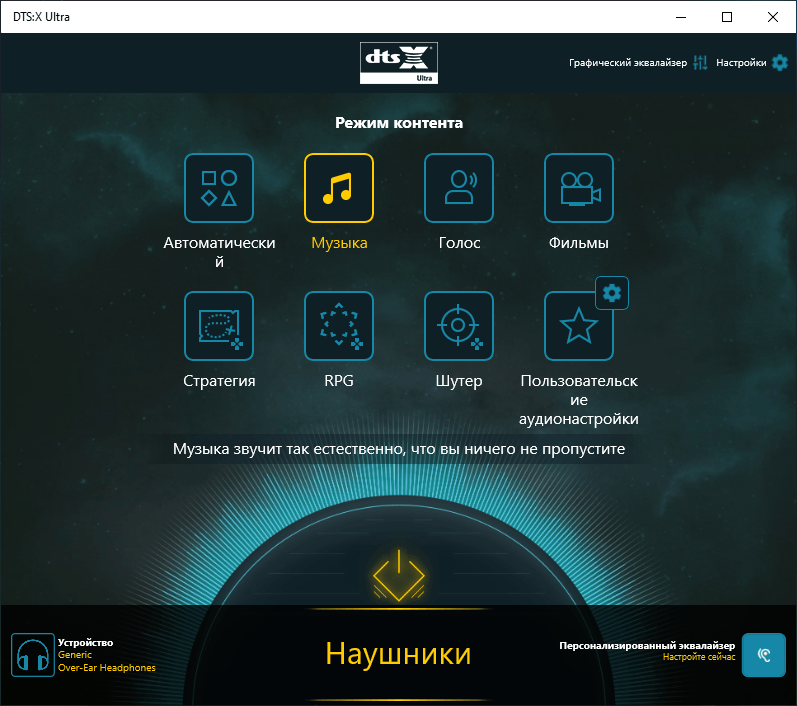Image resolution: width=797 pixels, height=706 pixels.
Task: Click the Фильмы label text
Action: (x=578, y=243)
